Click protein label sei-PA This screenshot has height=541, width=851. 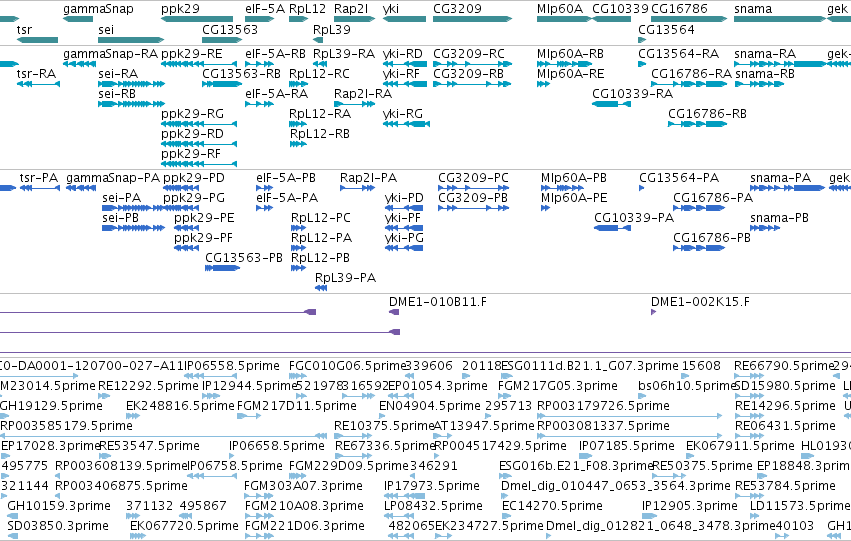click(121, 198)
